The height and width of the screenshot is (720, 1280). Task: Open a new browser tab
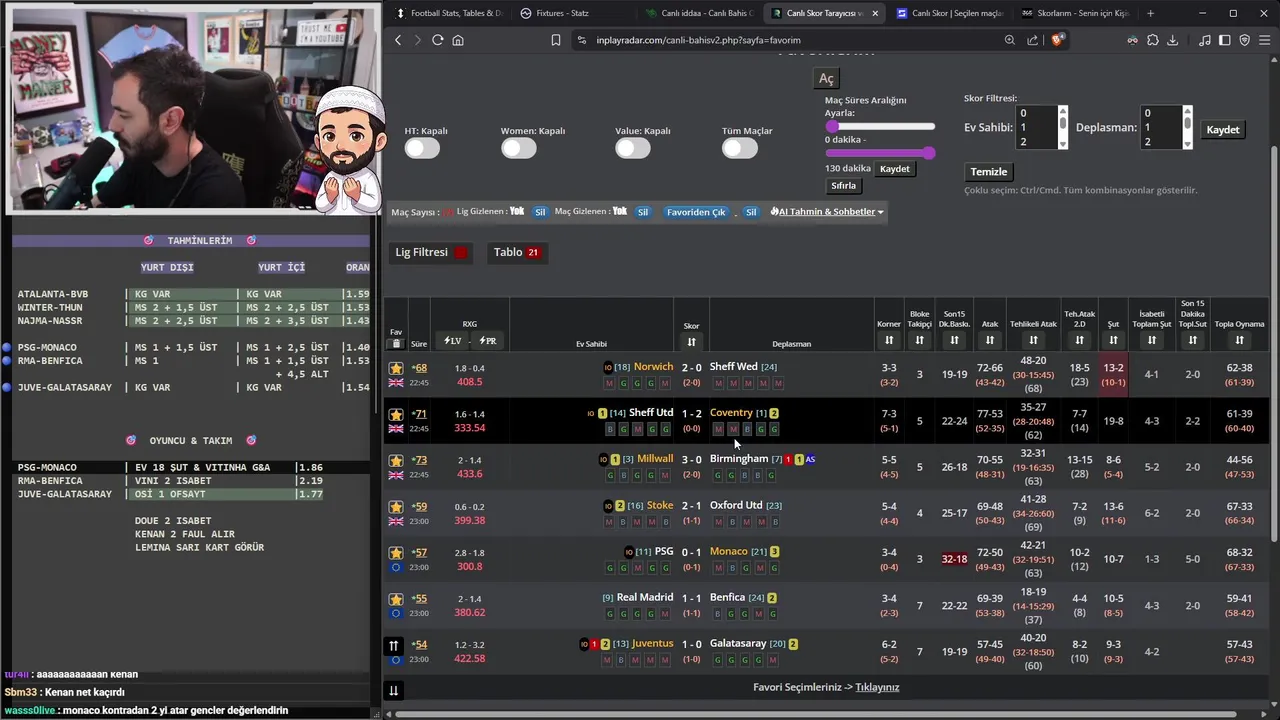(x=1150, y=13)
